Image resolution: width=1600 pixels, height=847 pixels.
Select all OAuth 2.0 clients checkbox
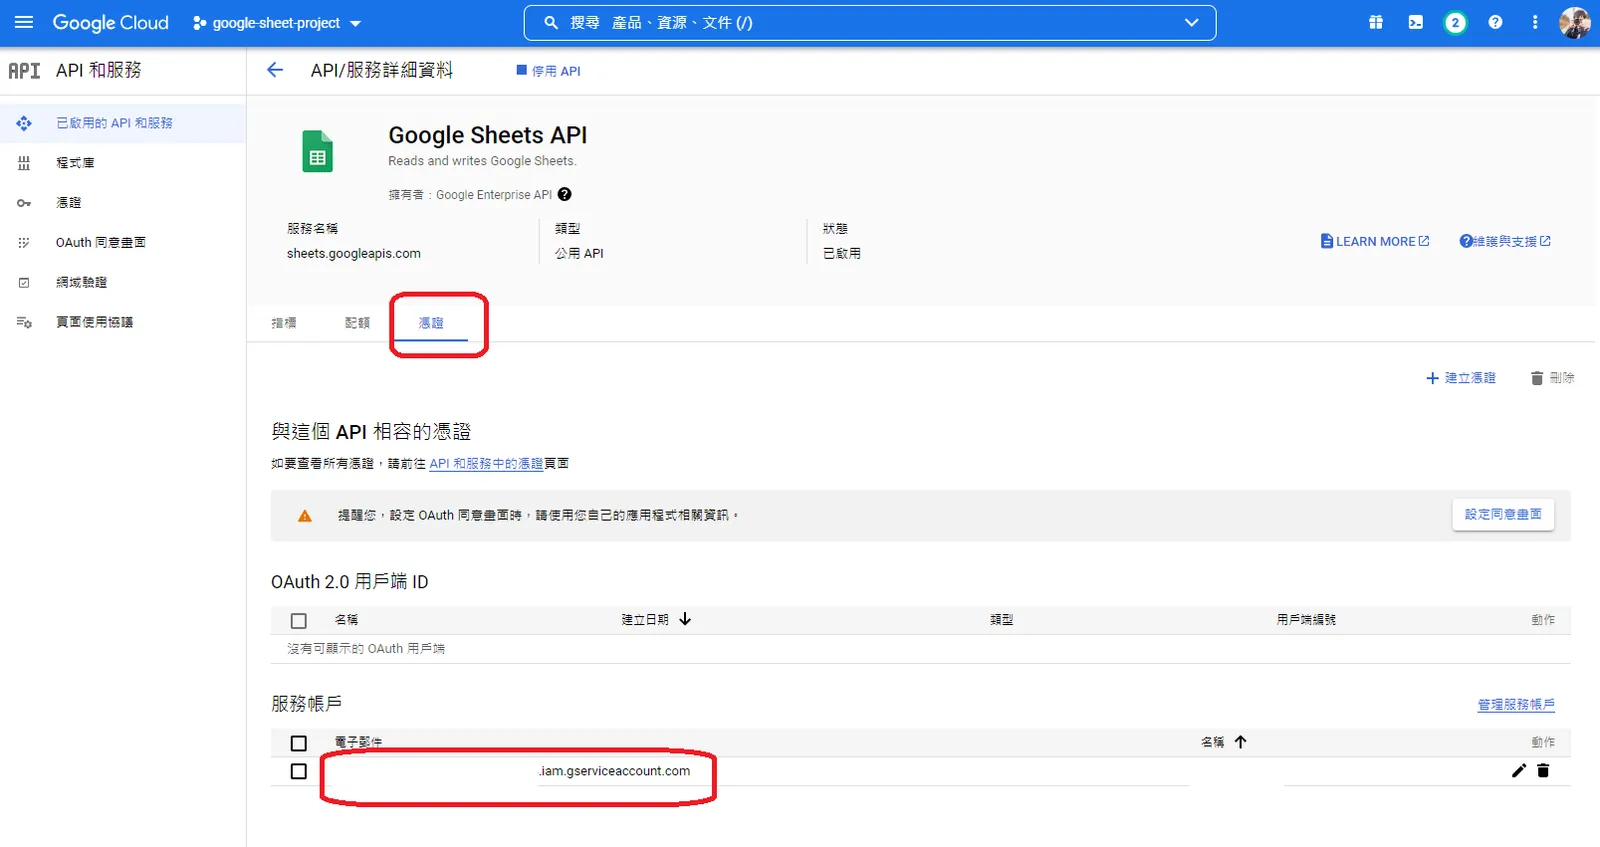(298, 620)
